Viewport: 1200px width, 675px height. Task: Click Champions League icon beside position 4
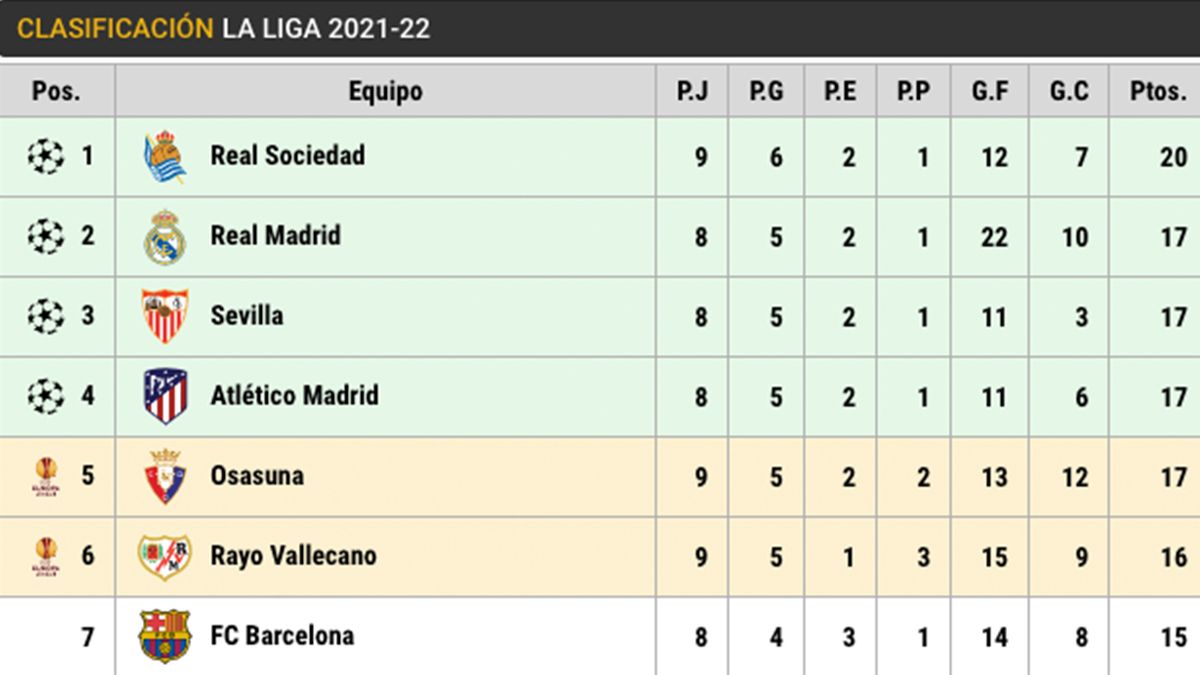point(45,396)
